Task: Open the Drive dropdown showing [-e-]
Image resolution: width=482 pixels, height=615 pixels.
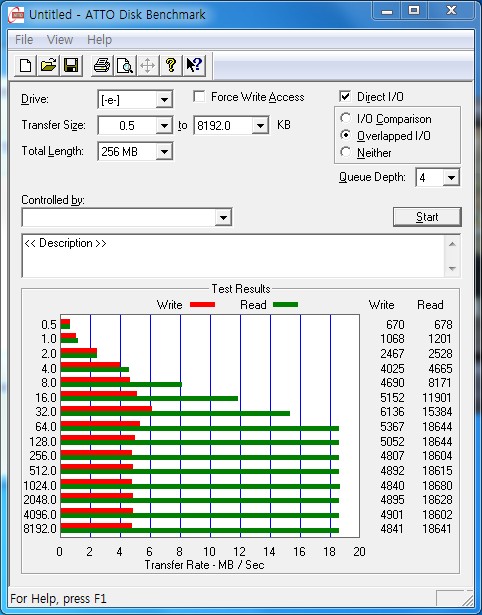Action: pyautogui.click(x=164, y=100)
